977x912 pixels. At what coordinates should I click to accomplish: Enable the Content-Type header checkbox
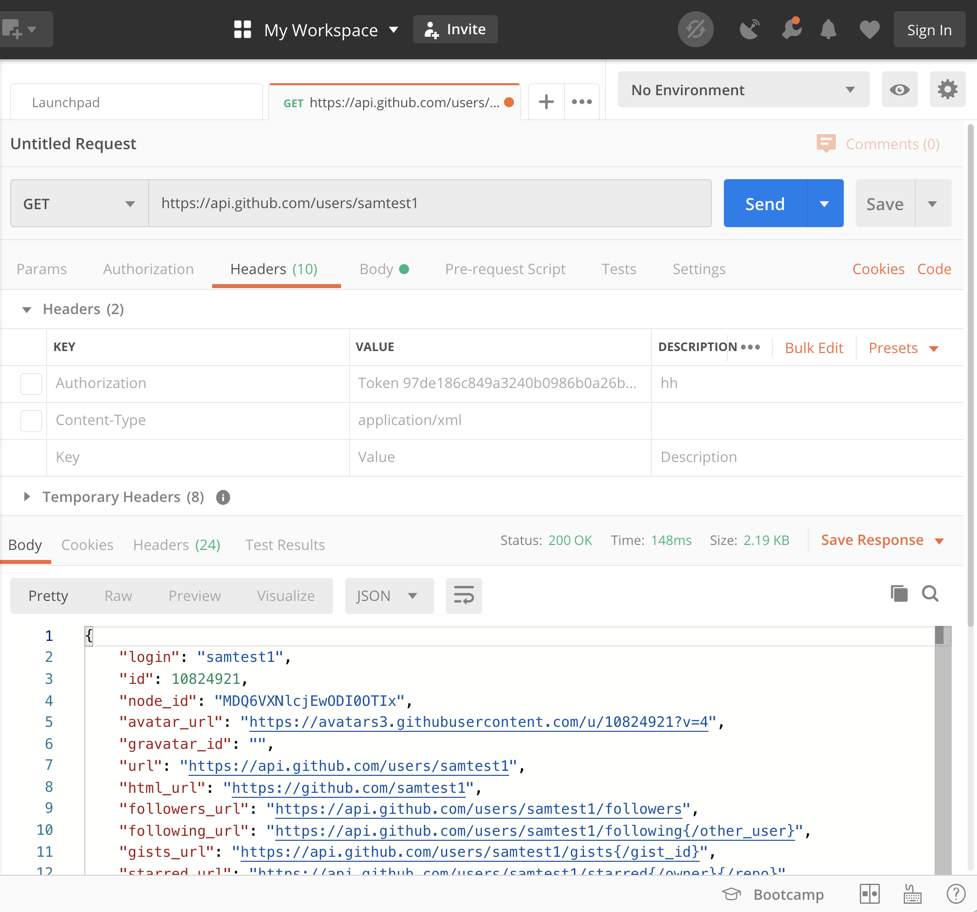coord(31,420)
